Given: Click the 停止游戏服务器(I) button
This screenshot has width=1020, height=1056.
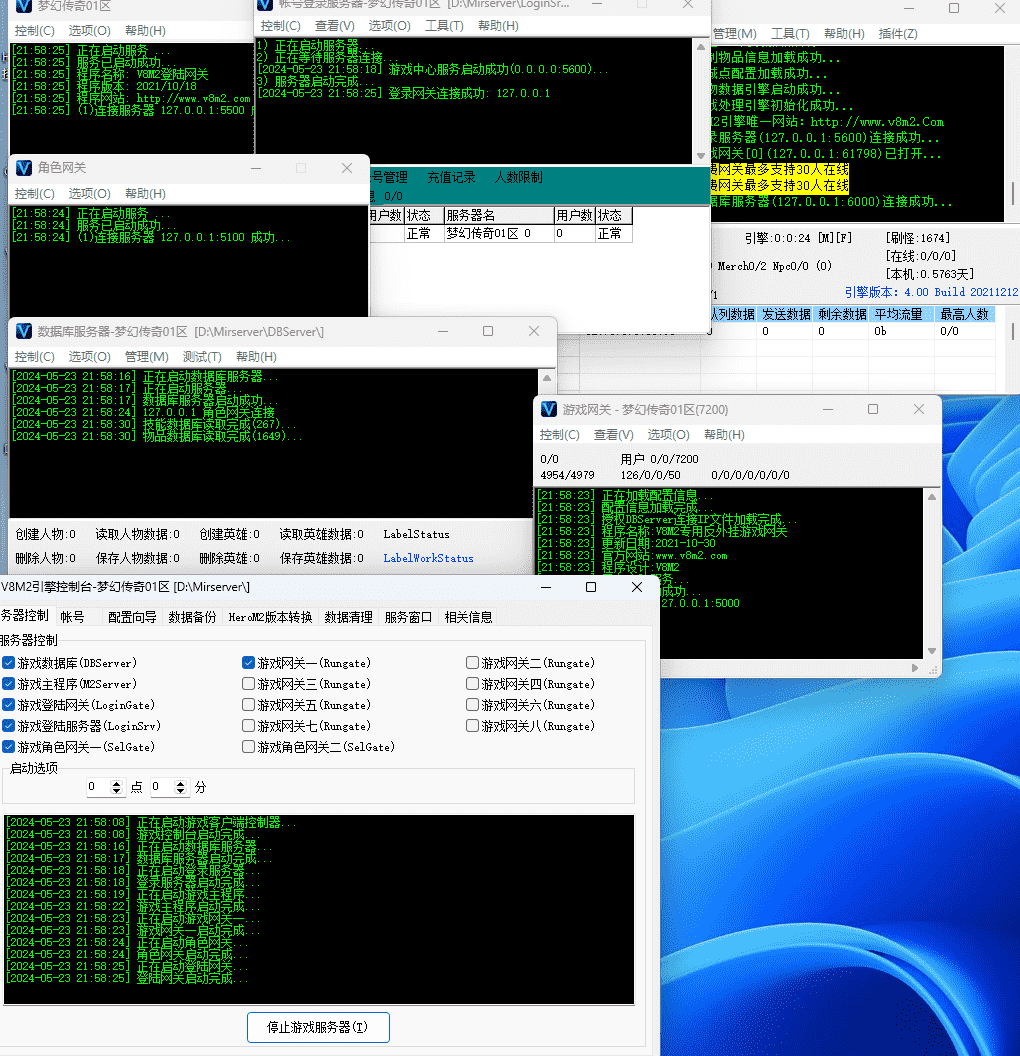Looking at the screenshot, I should coord(318,1027).
